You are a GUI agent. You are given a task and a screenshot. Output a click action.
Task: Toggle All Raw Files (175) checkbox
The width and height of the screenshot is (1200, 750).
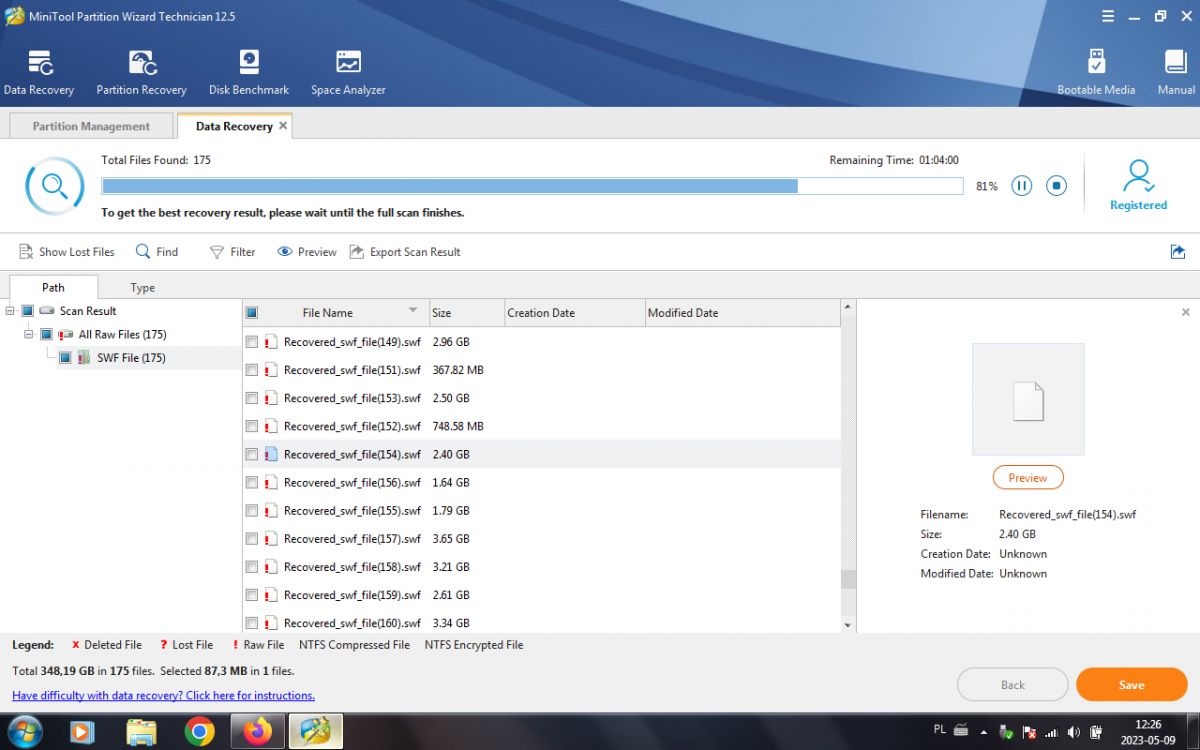[x=46, y=334]
